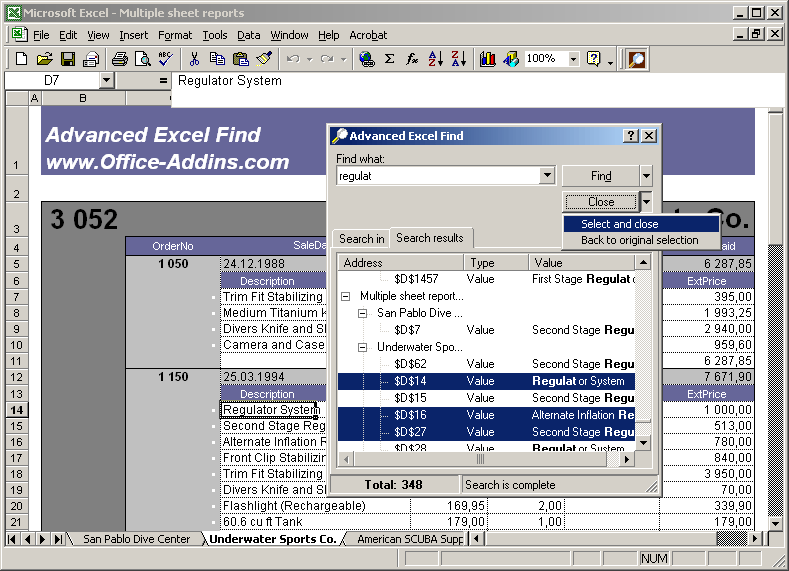This screenshot has height=571, width=789.
Task: Open the Find button dropdown arrow
Action: pos(646,176)
